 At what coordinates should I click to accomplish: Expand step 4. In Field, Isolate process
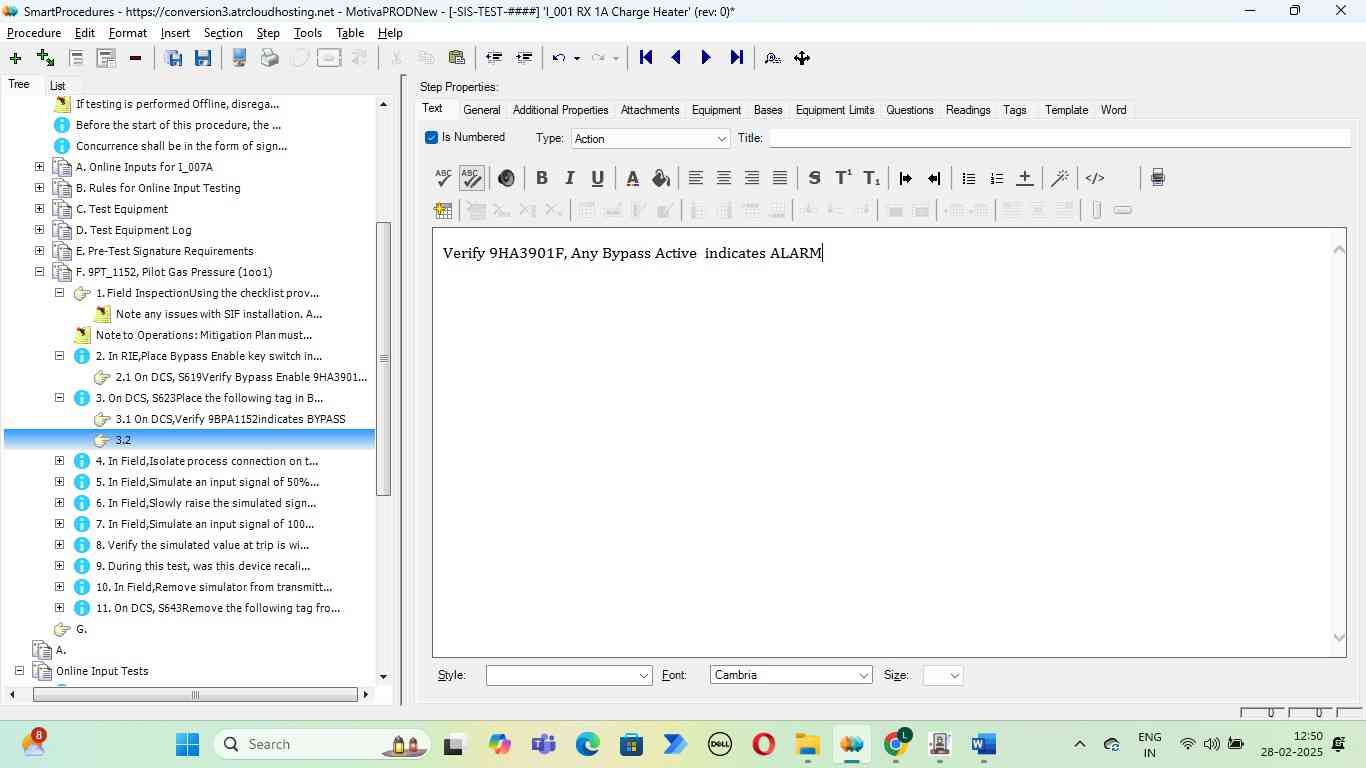(59, 461)
